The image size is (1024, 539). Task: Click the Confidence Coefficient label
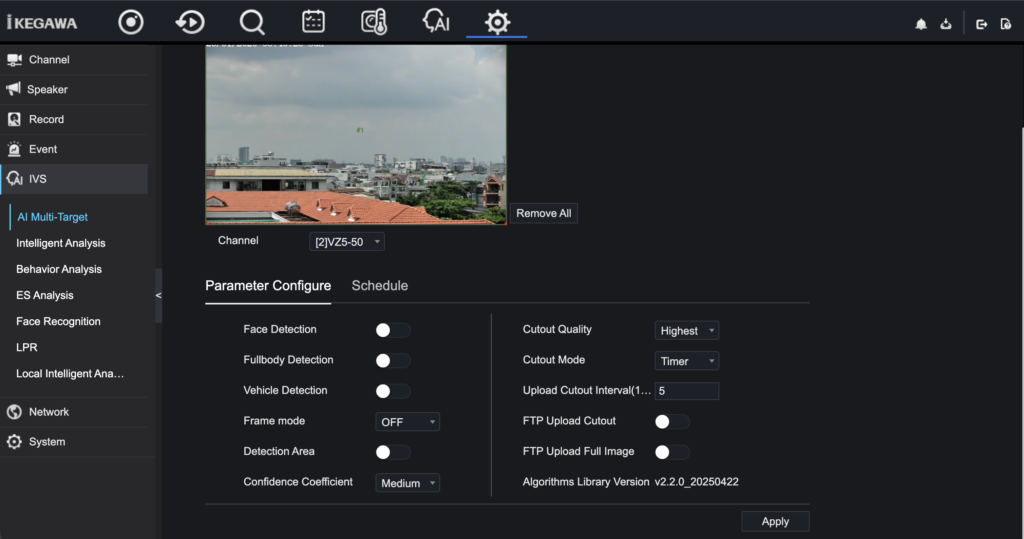click(298, 482)
